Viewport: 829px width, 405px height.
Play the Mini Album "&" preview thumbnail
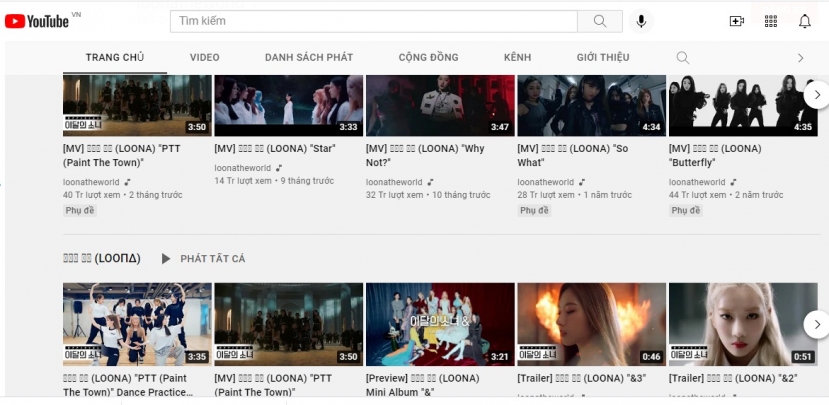click(440, 324)
